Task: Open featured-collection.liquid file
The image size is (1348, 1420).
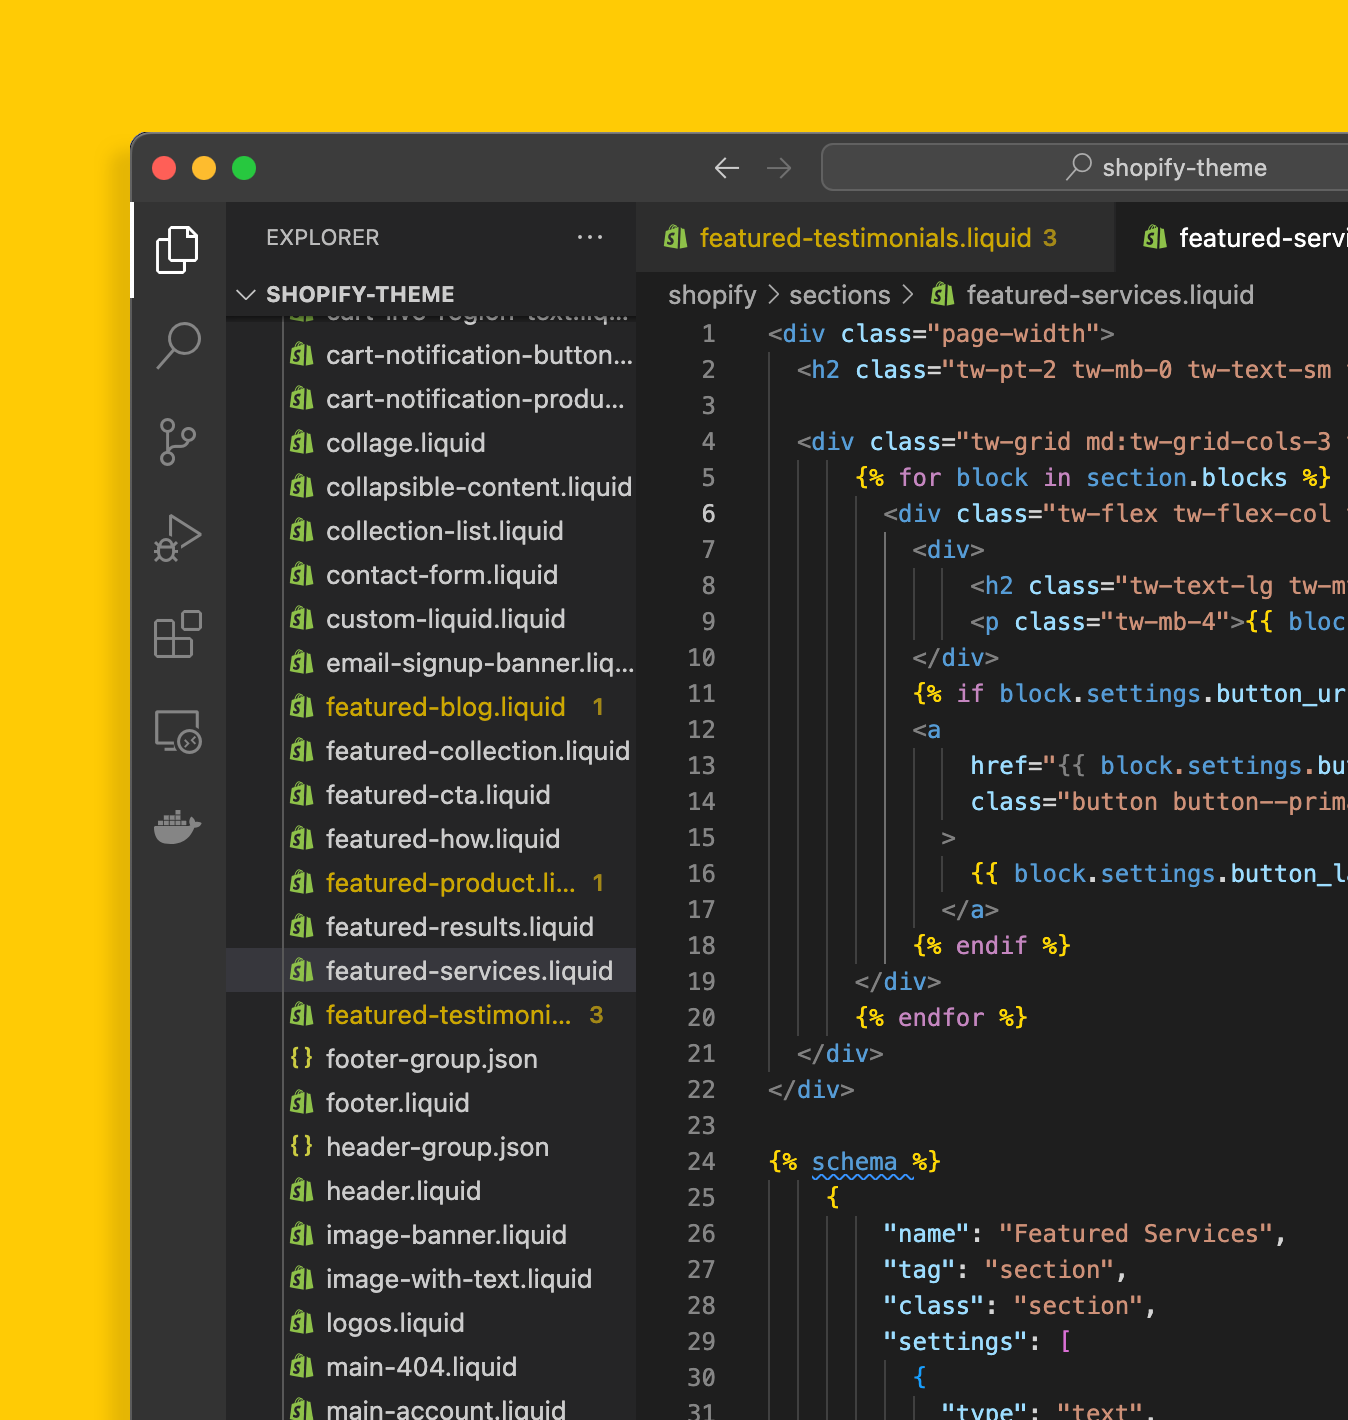Action: (431, 751)
